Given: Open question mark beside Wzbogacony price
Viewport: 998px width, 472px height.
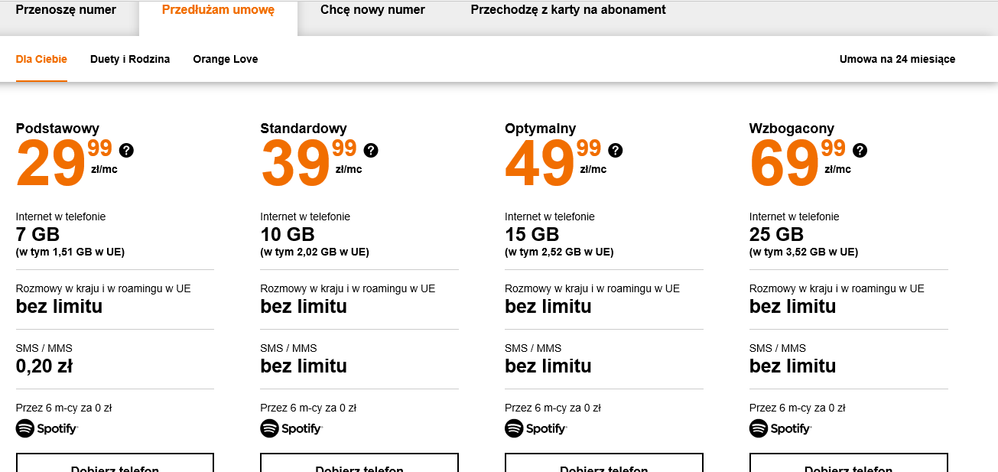Looking at the screenshot, I should click(860, 150).
